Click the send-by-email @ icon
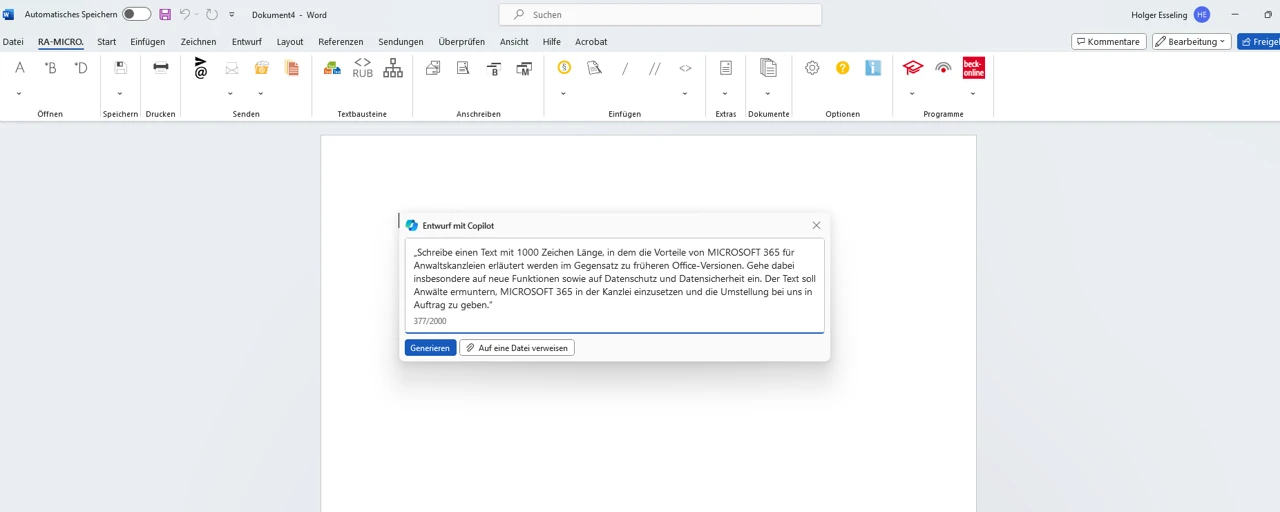This screenshot has height=512, width=1280. (201, 68)
